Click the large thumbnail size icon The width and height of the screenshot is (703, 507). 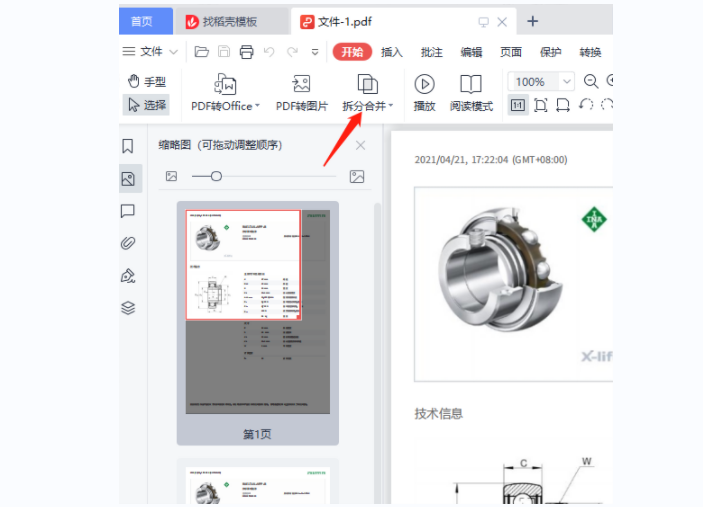click(357, 177)
